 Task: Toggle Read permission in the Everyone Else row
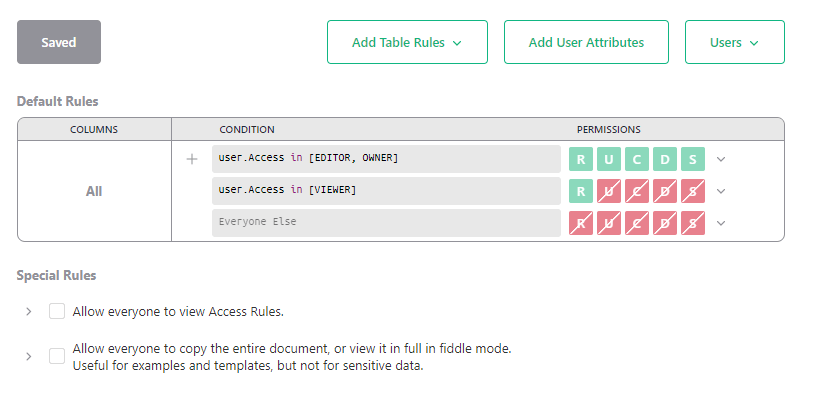pyautogui.click(x=580, y=223)
